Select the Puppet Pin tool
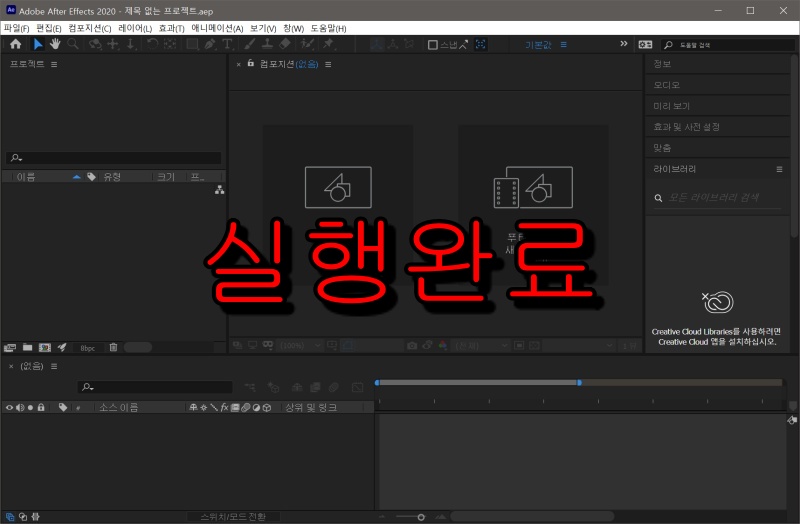 (x=328, y=44)
